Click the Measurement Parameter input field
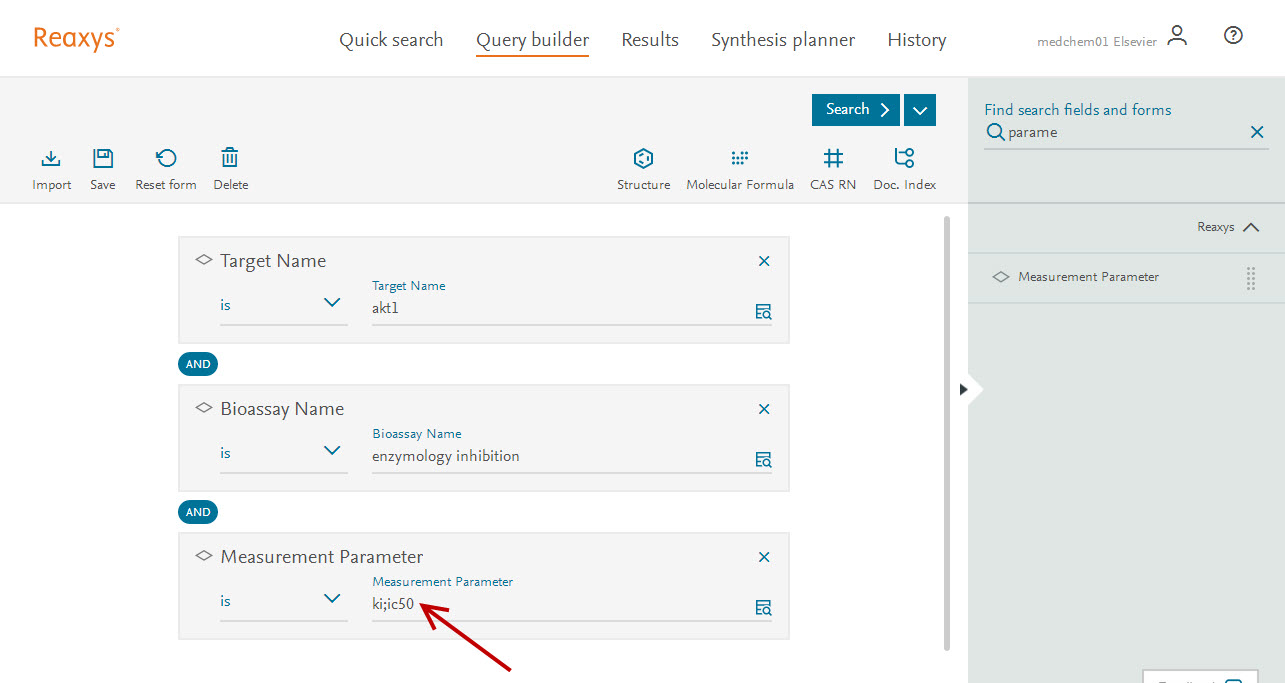 tap(560, 604)
